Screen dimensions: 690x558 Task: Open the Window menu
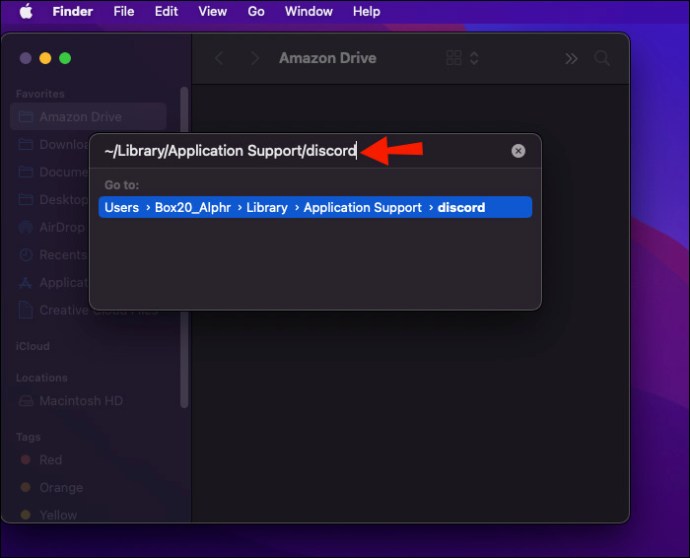coord(308,11)
